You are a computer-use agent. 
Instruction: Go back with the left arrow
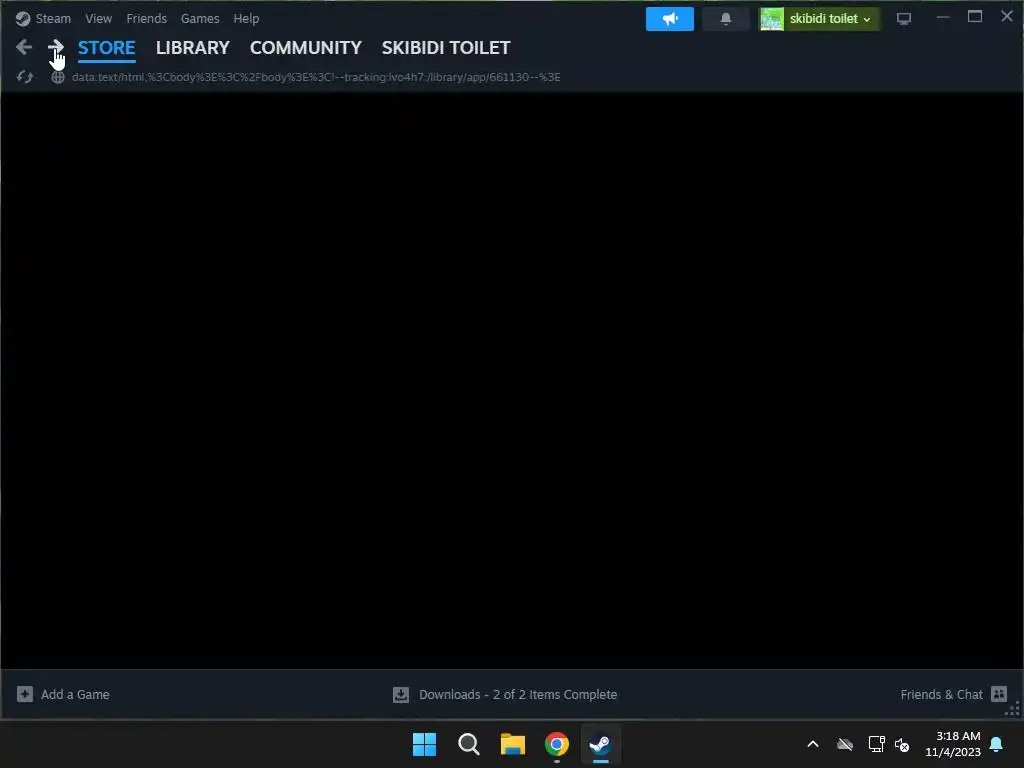[24, 47]
